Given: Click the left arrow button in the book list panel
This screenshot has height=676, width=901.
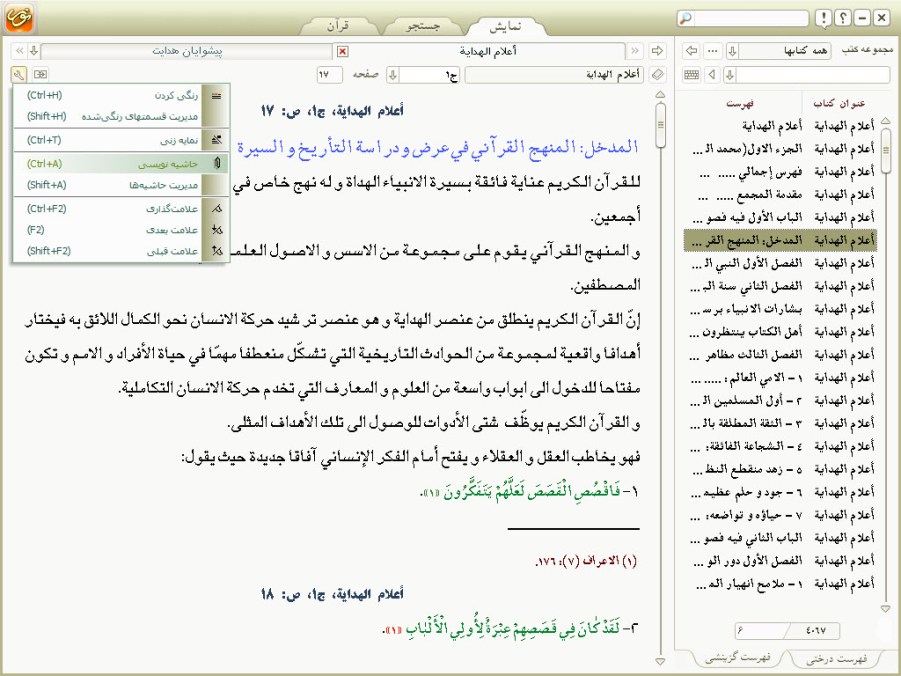Looking at the screenshot, I should point(691,51).
